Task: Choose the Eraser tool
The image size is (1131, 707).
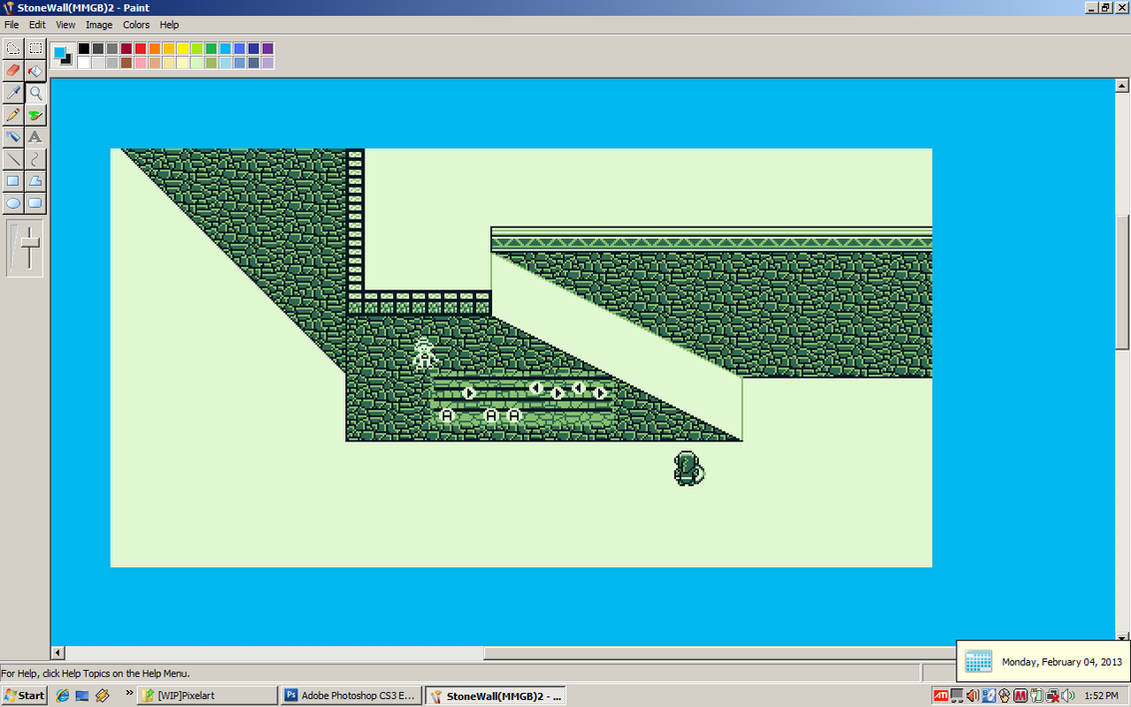Action: coord(13,71)
